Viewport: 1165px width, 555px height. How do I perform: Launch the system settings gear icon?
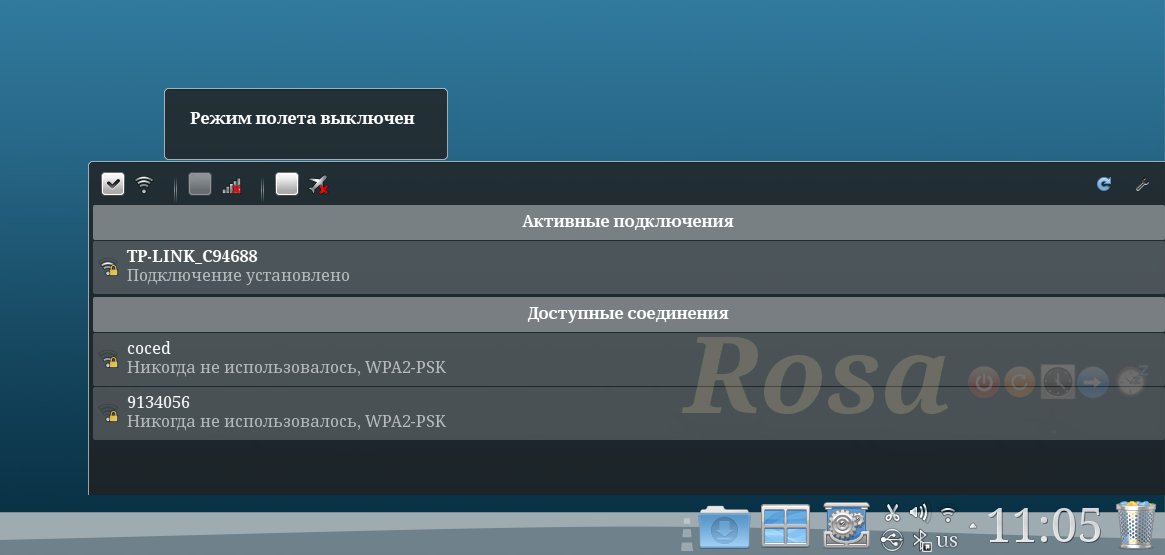click(x=846, y=525)
